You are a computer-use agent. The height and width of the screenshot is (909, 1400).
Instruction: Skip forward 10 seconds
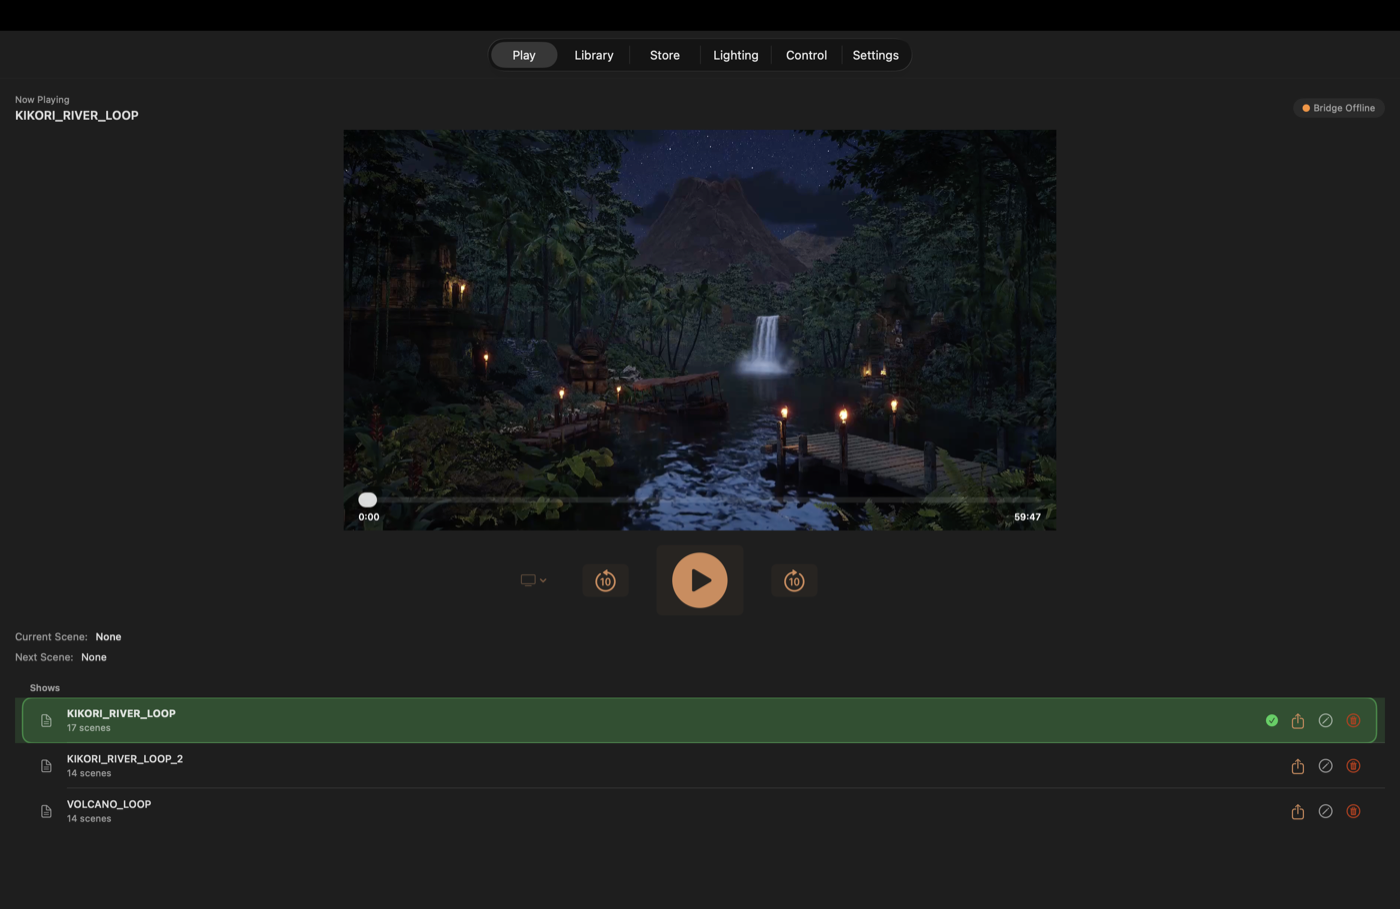point(794,580)
